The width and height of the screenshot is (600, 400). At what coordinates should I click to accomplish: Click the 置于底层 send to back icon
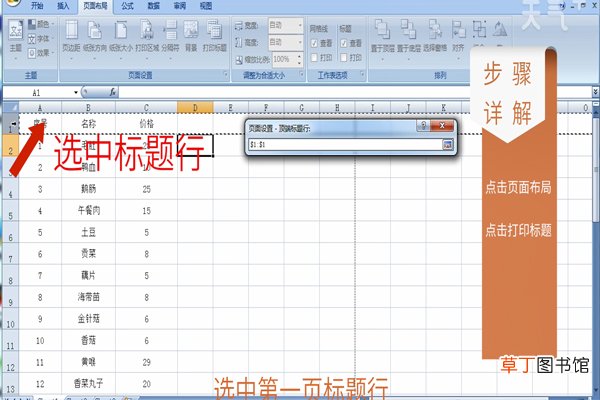tap(408, 30)
